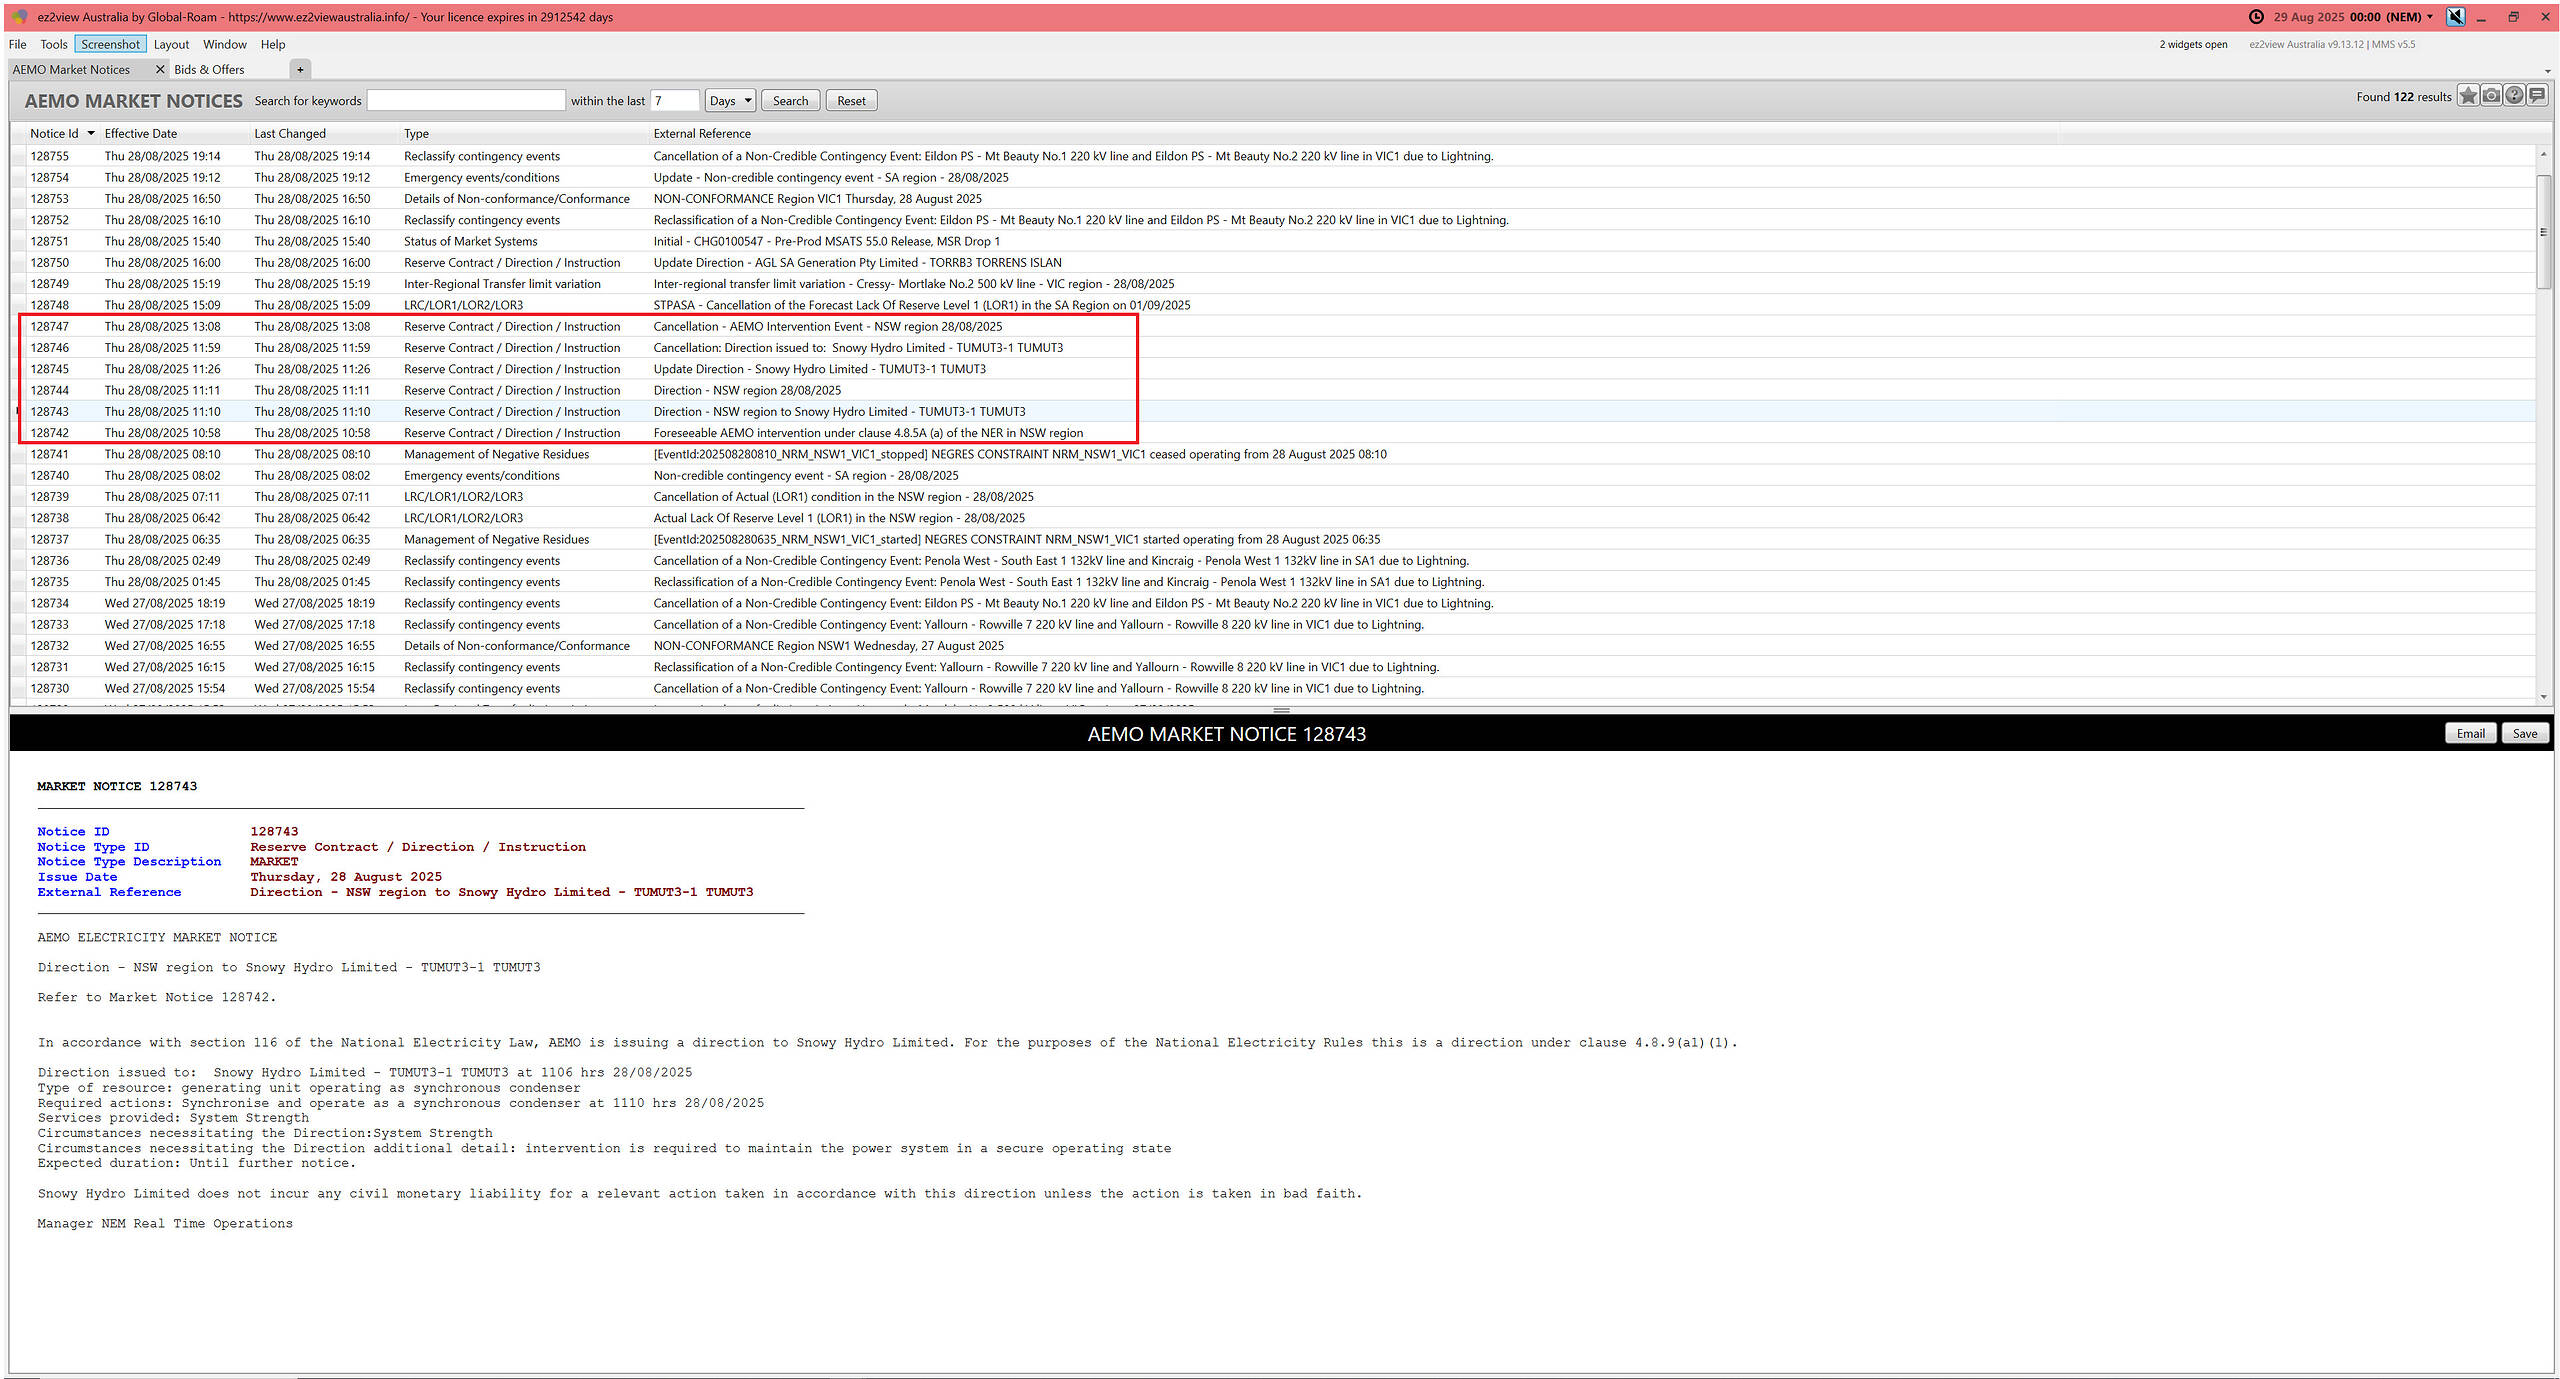This screenshot has width=2560, height=1379.
Task: Select notice row 128735
Action: 1273,582
